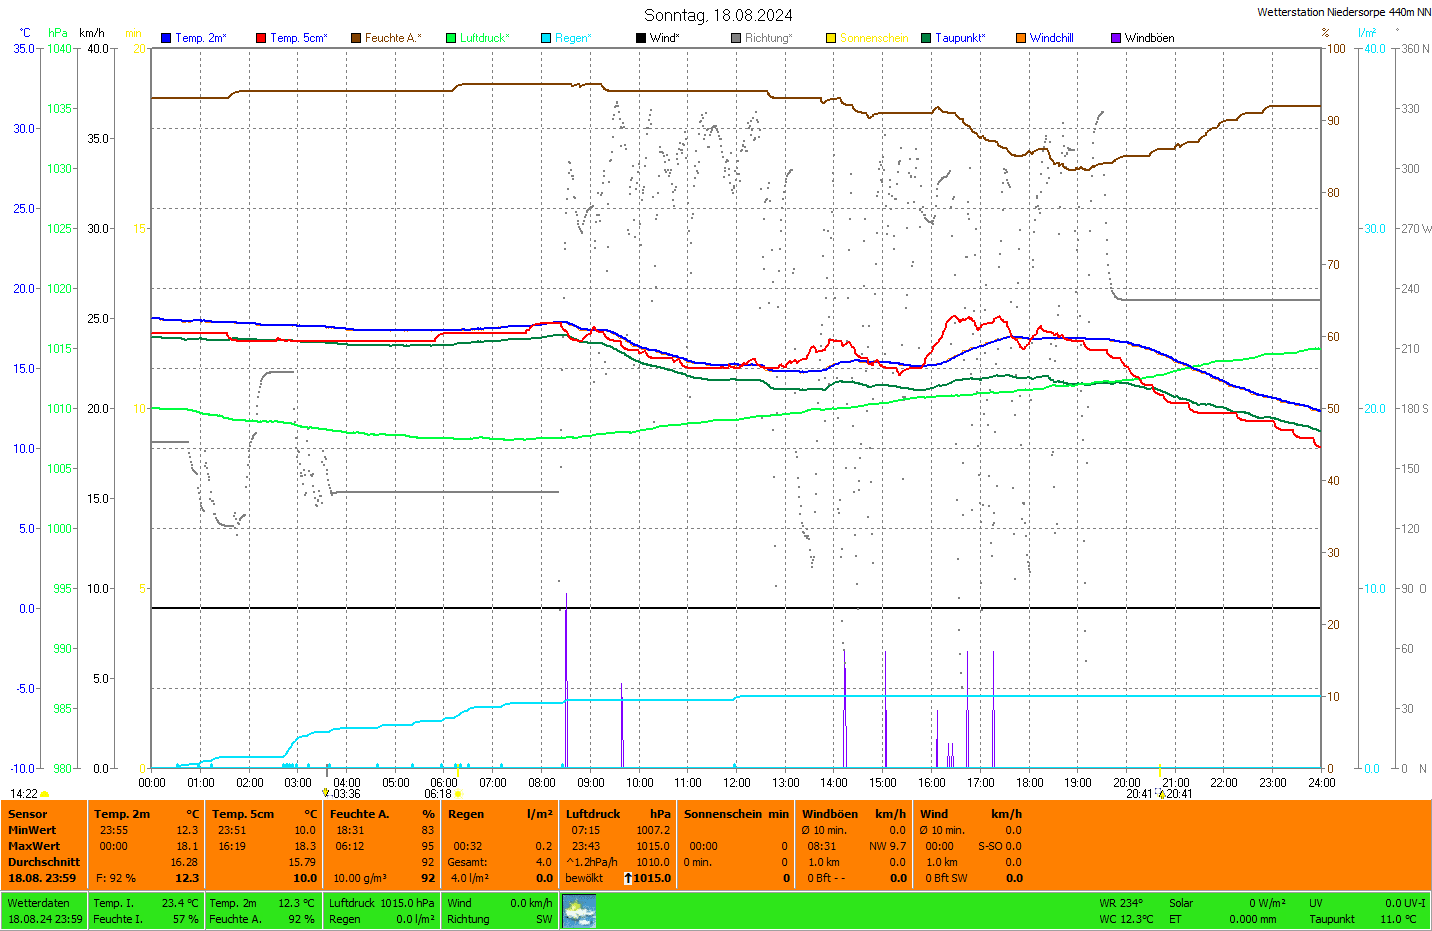
Task: Click the cyan Regen legend square
Action: [x=546, y=38]
